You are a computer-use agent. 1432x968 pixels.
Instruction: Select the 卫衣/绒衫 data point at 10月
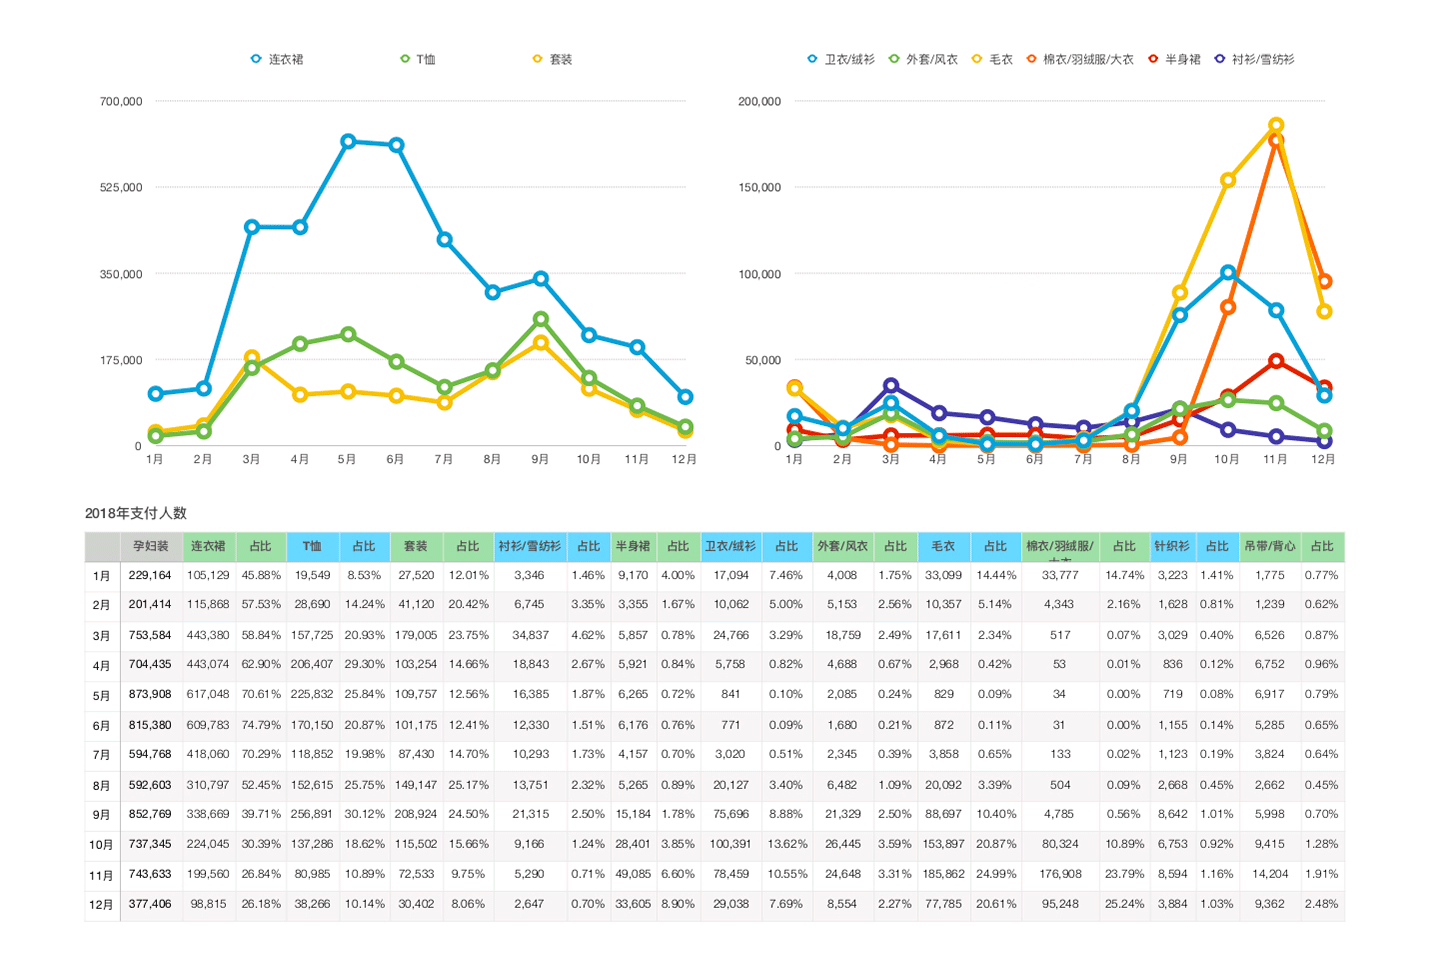click(x=1228, y=273)
